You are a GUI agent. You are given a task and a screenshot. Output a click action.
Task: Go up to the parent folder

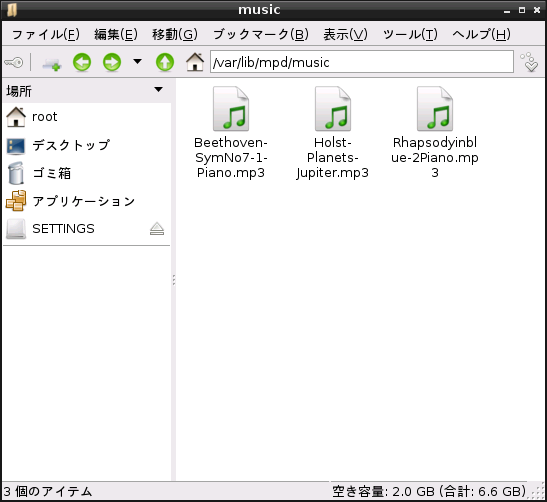pyautogui.click(x=165, y=63)
